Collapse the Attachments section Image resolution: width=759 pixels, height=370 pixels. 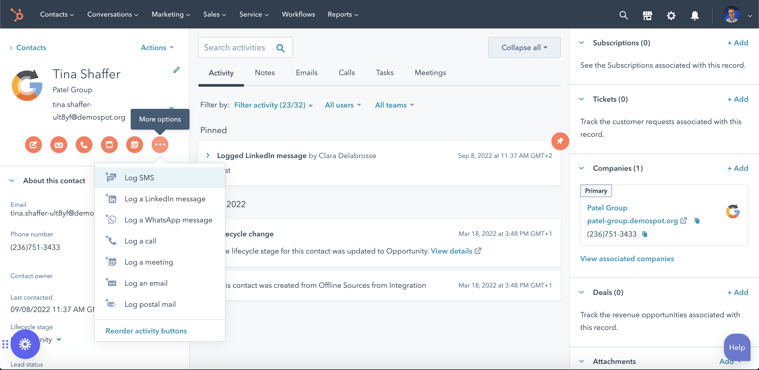click(582, 362)
